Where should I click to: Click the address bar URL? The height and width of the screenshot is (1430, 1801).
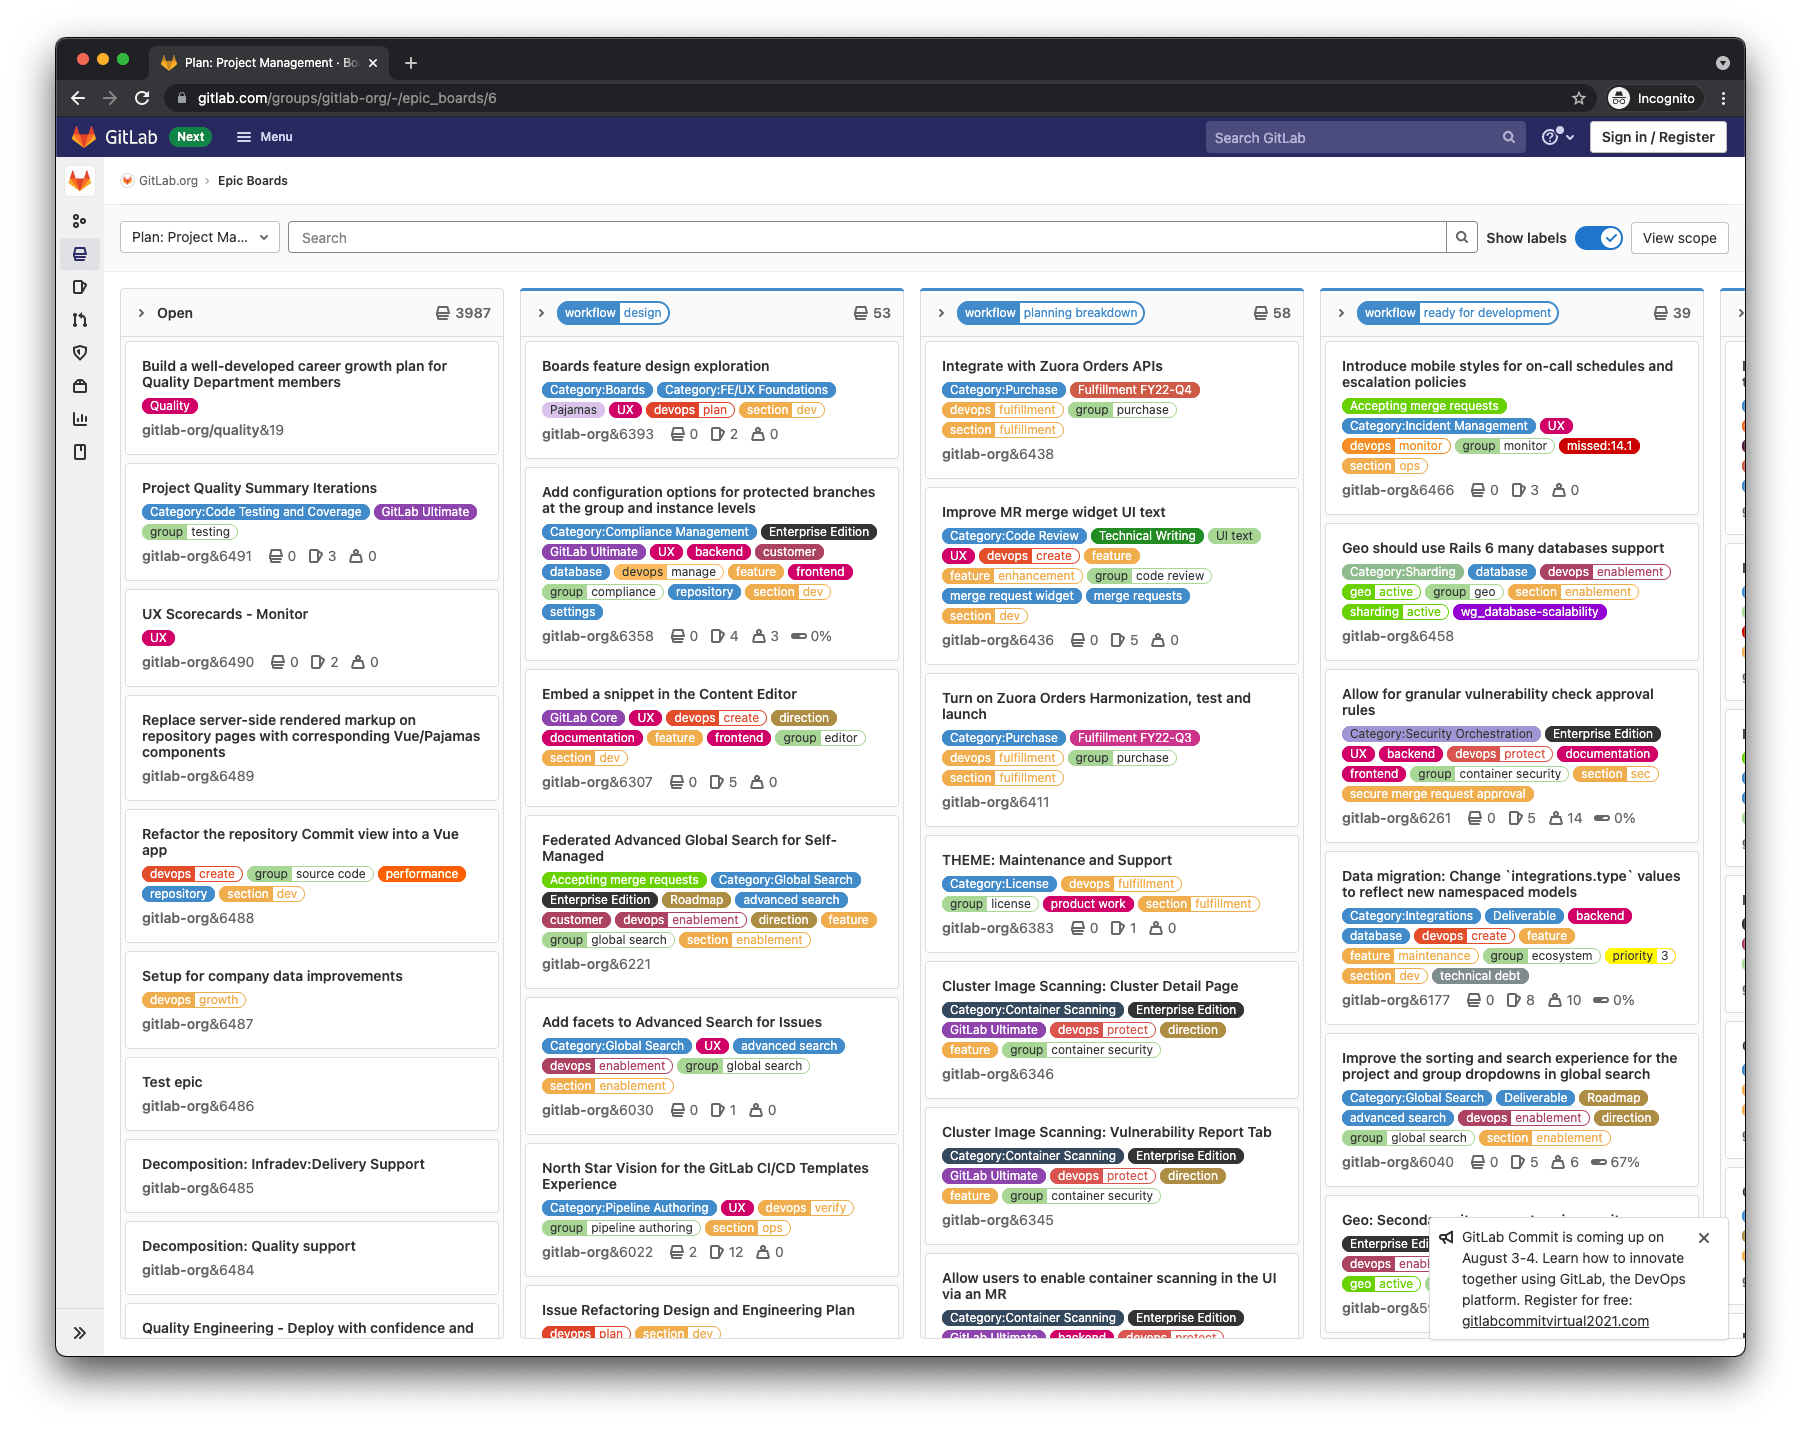[x=347, y=98]
